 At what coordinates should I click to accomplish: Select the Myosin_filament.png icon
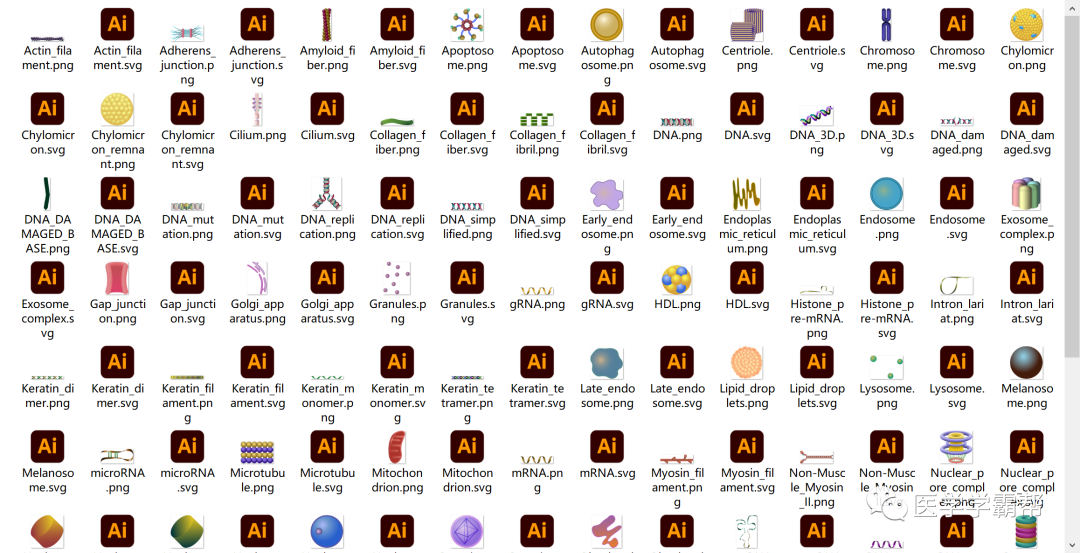(677, 459)
